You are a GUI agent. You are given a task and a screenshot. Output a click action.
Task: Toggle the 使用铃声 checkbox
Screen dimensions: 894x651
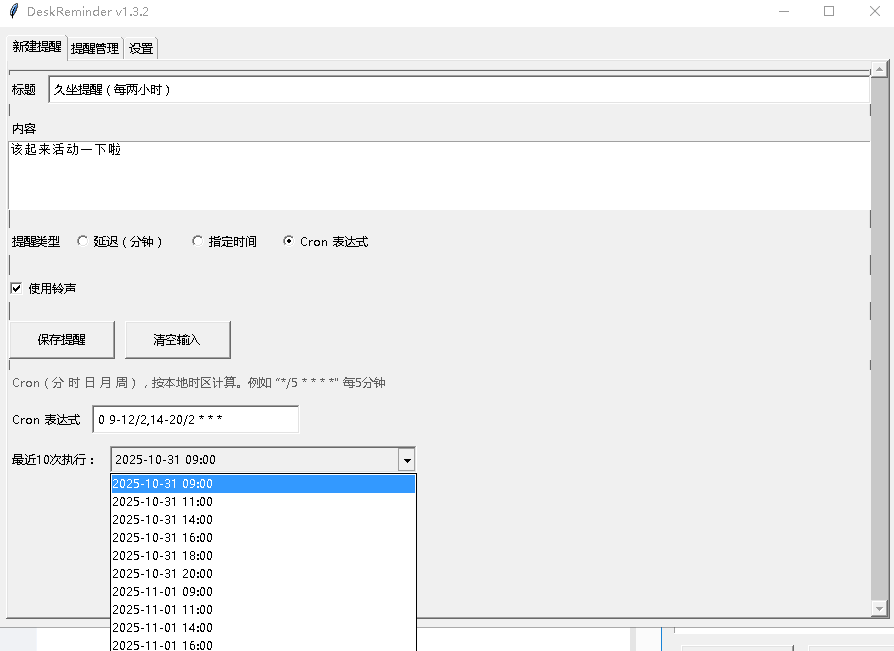[16, 288]
